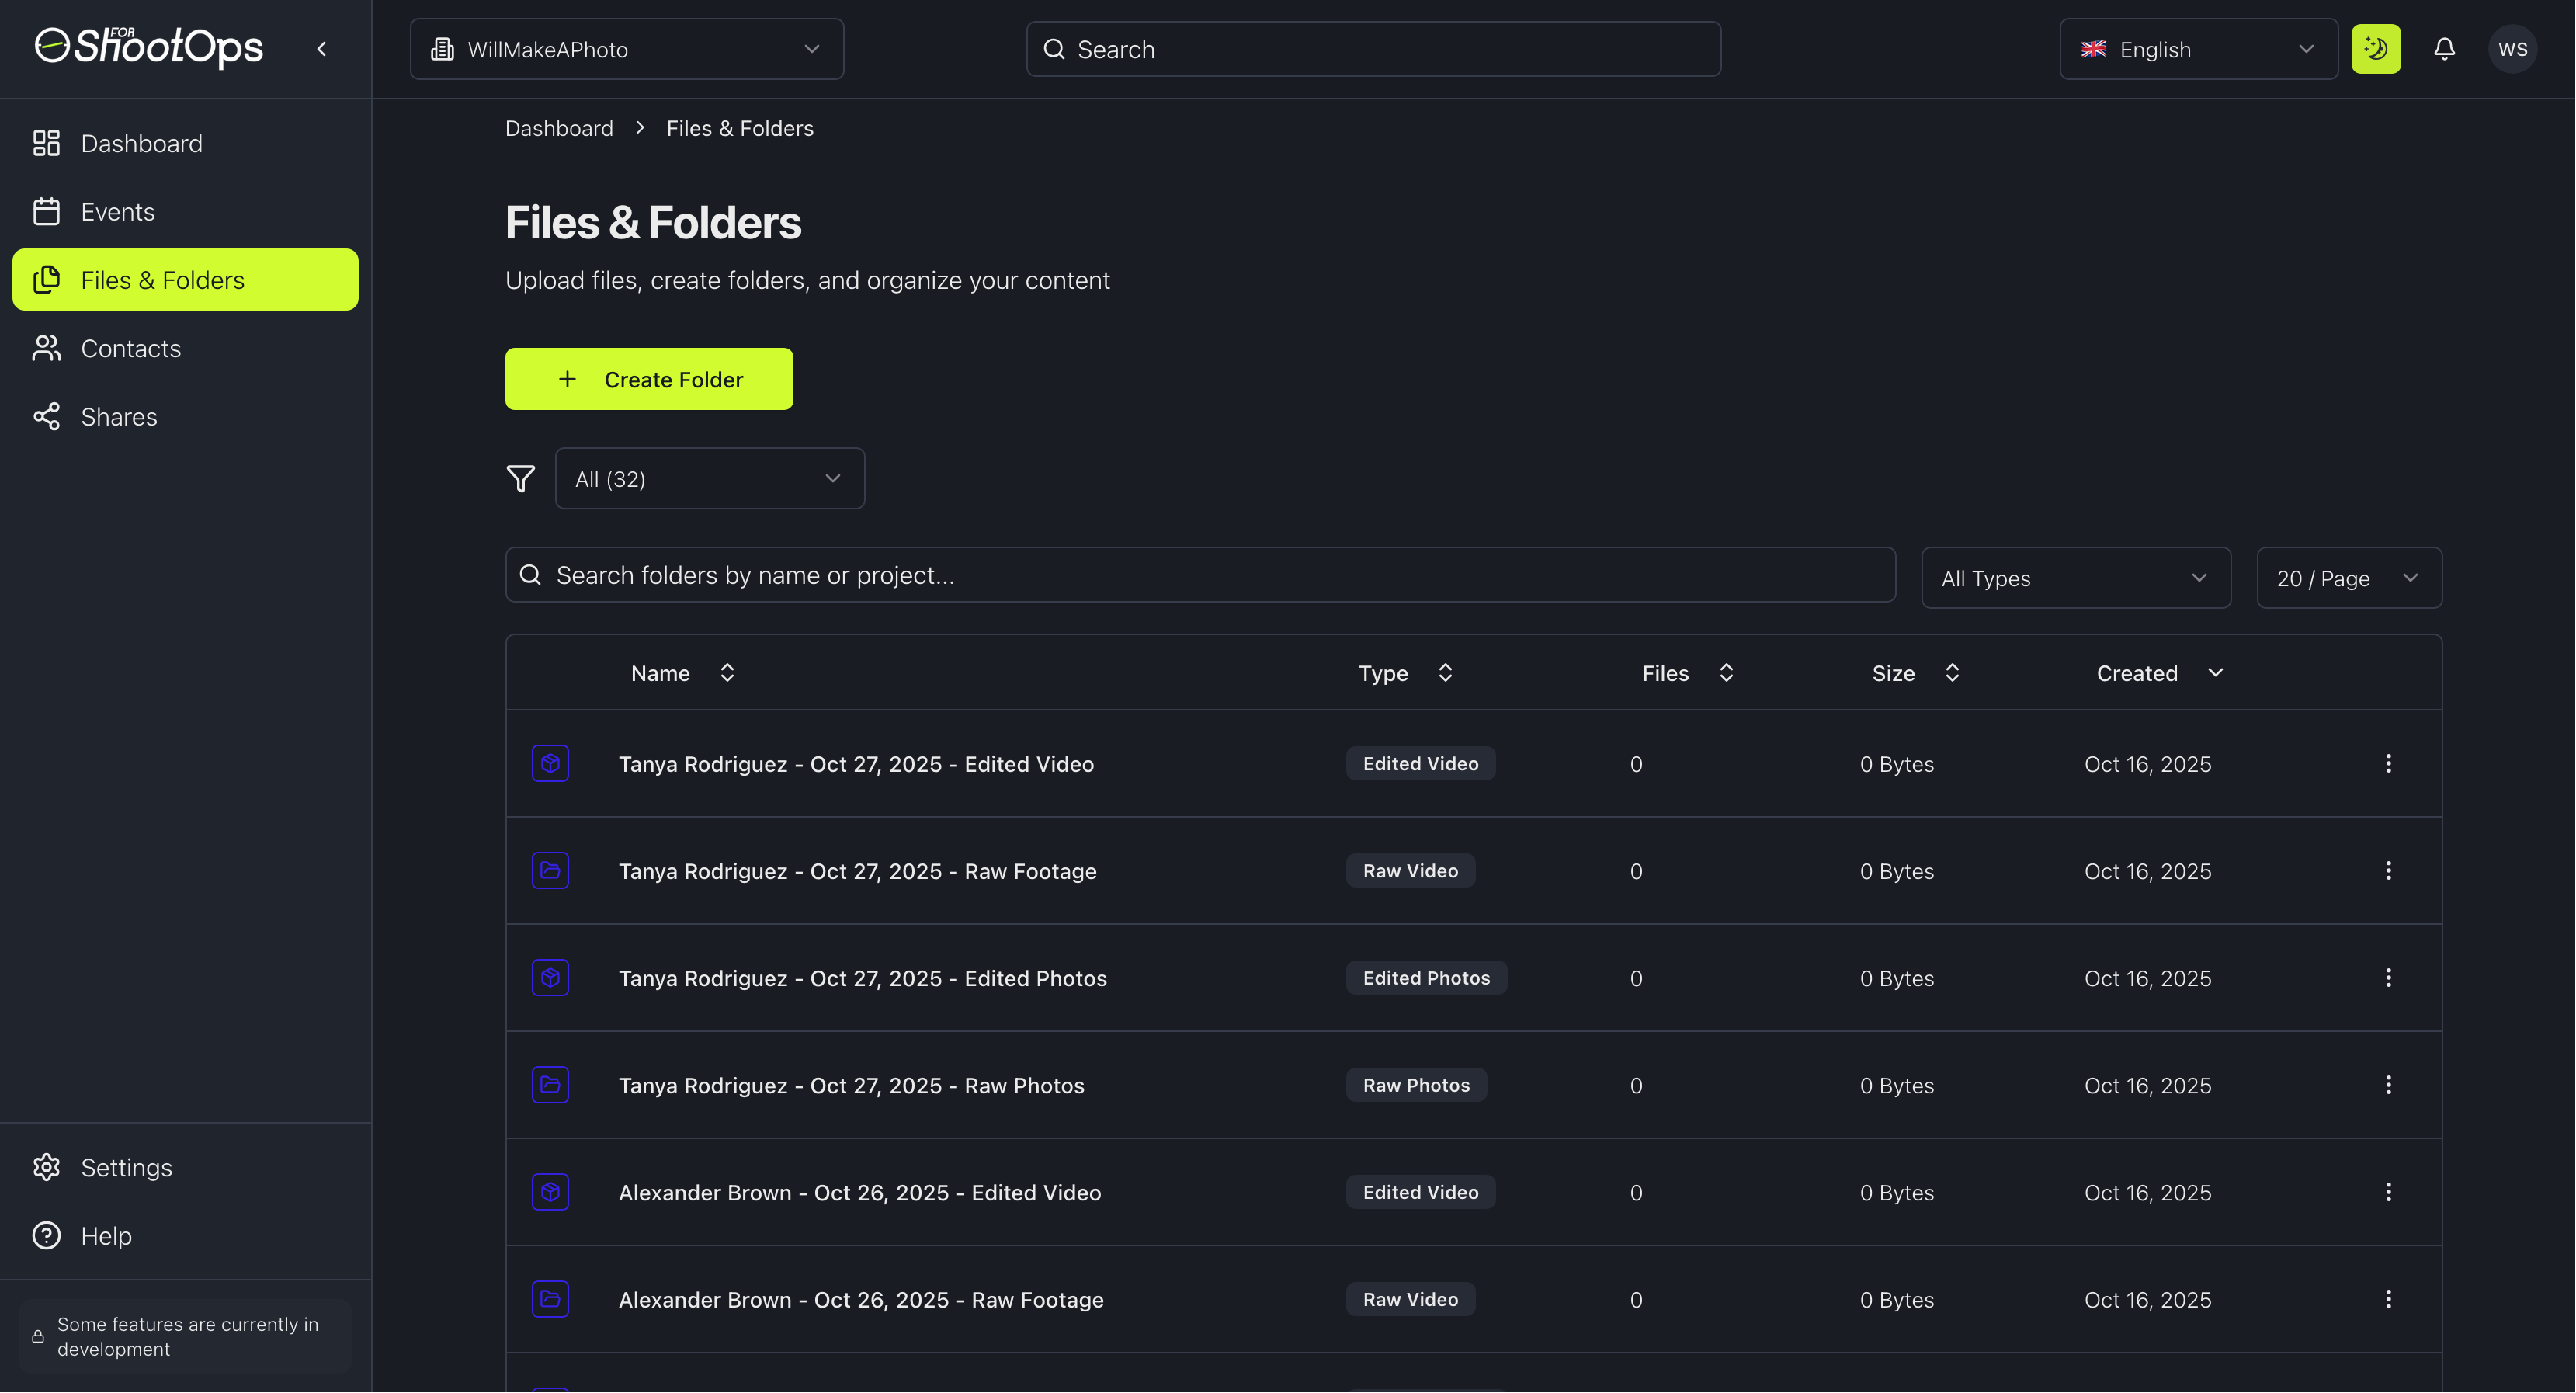The height and width of the screenshot is (1393, 2576).
Task: Click the ShootOps logo
Action: point(147,47)
